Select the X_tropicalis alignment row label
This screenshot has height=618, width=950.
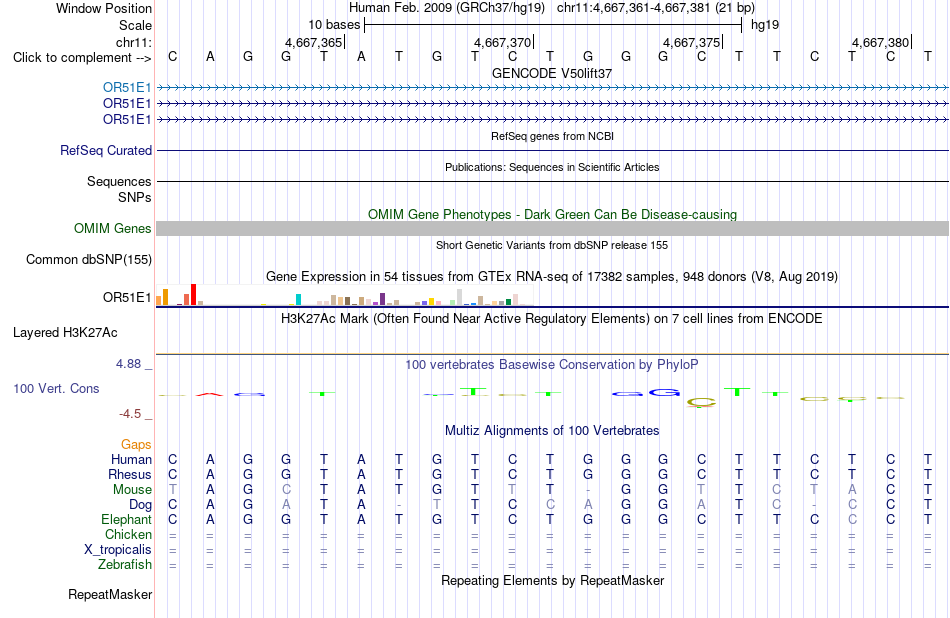click(118, 550)
